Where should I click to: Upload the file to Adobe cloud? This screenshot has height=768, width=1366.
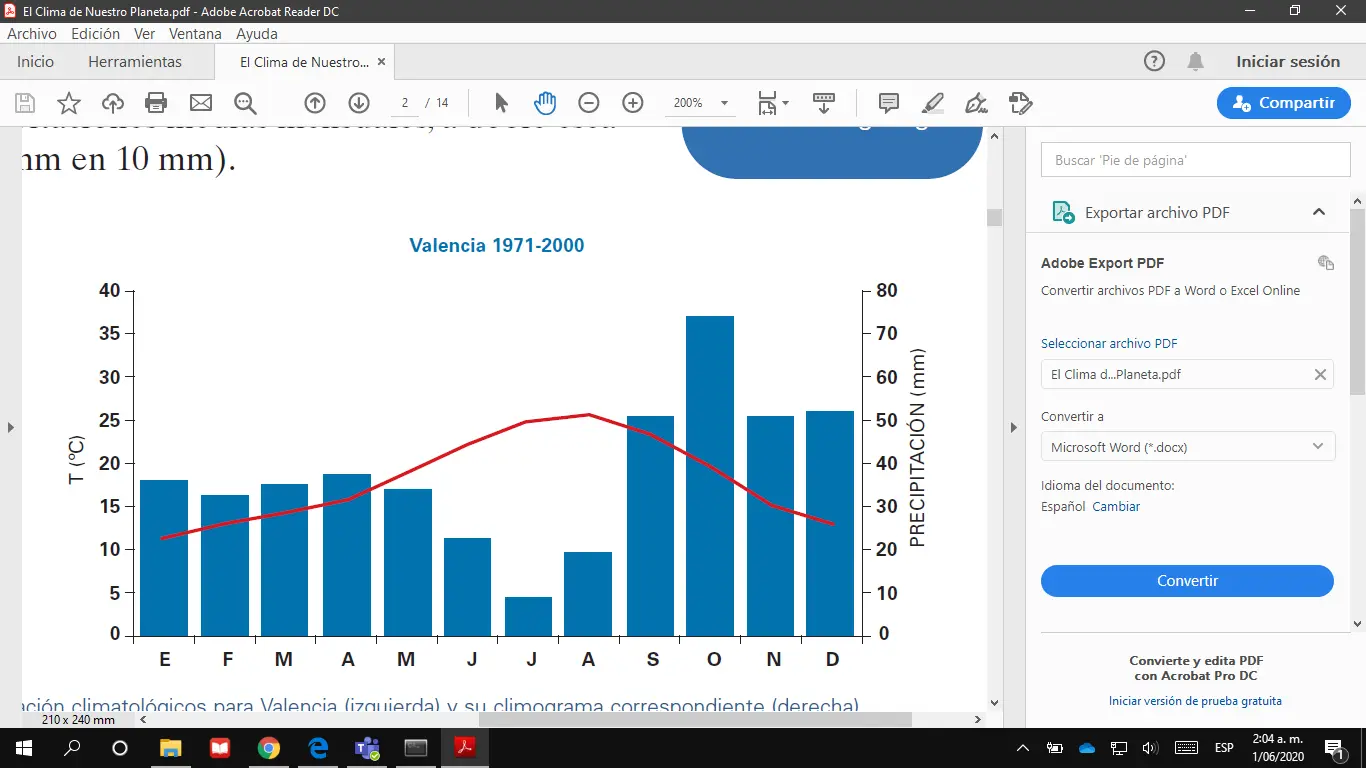[x=112, y=102]
